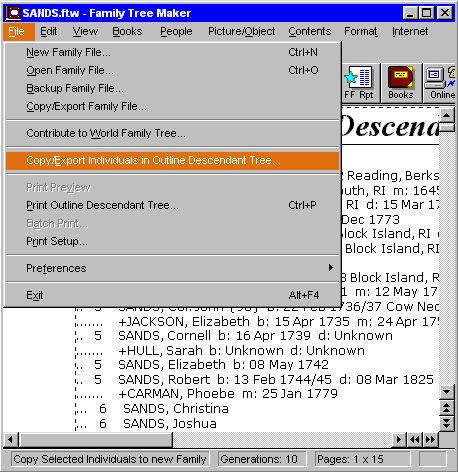The width and height of the screenshot is (458, 472).
Task: Click the Pages: 1 x 15 status field
Action: point(363,459)
